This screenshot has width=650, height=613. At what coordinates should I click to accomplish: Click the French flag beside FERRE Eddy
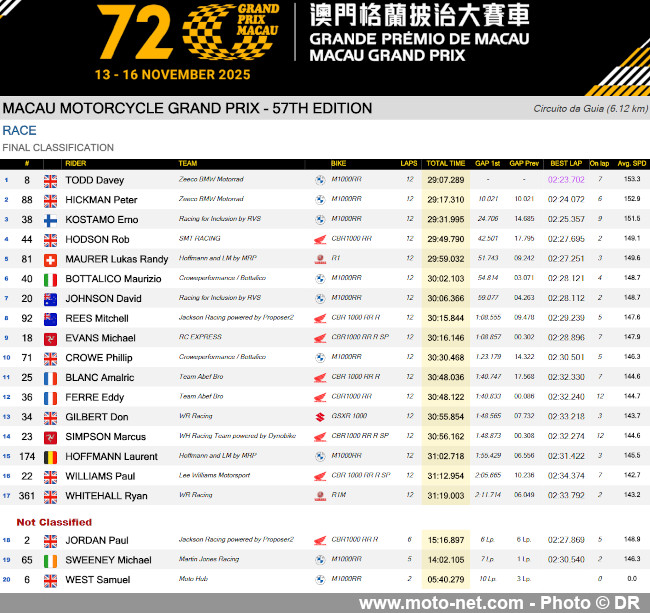coord(50,398)
